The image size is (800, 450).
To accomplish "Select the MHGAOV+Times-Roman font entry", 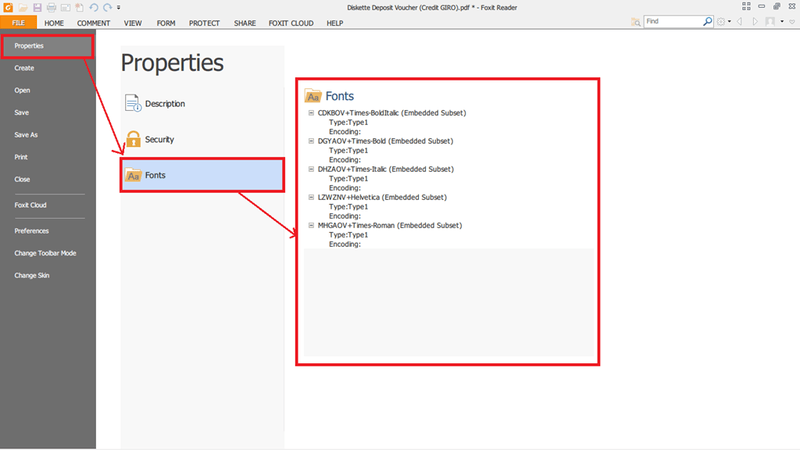I will coord(390,225).
